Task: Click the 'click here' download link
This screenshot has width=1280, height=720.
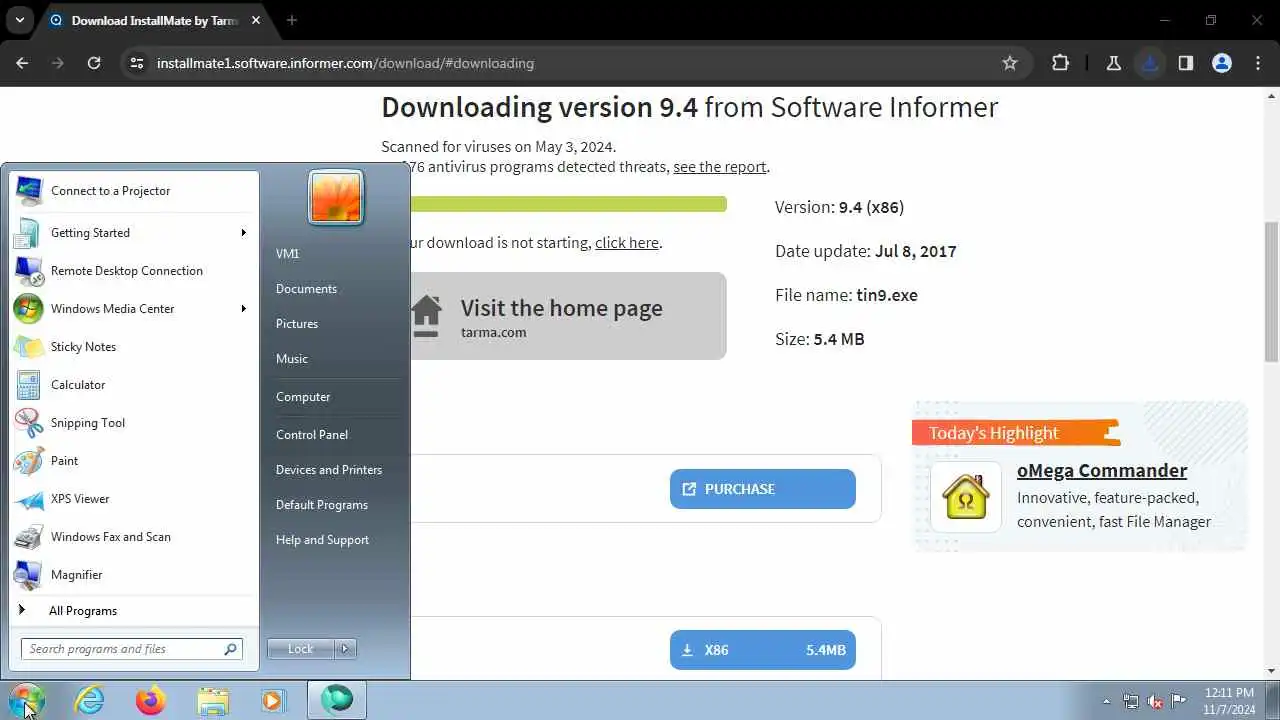Action: [x=627, y=243]
